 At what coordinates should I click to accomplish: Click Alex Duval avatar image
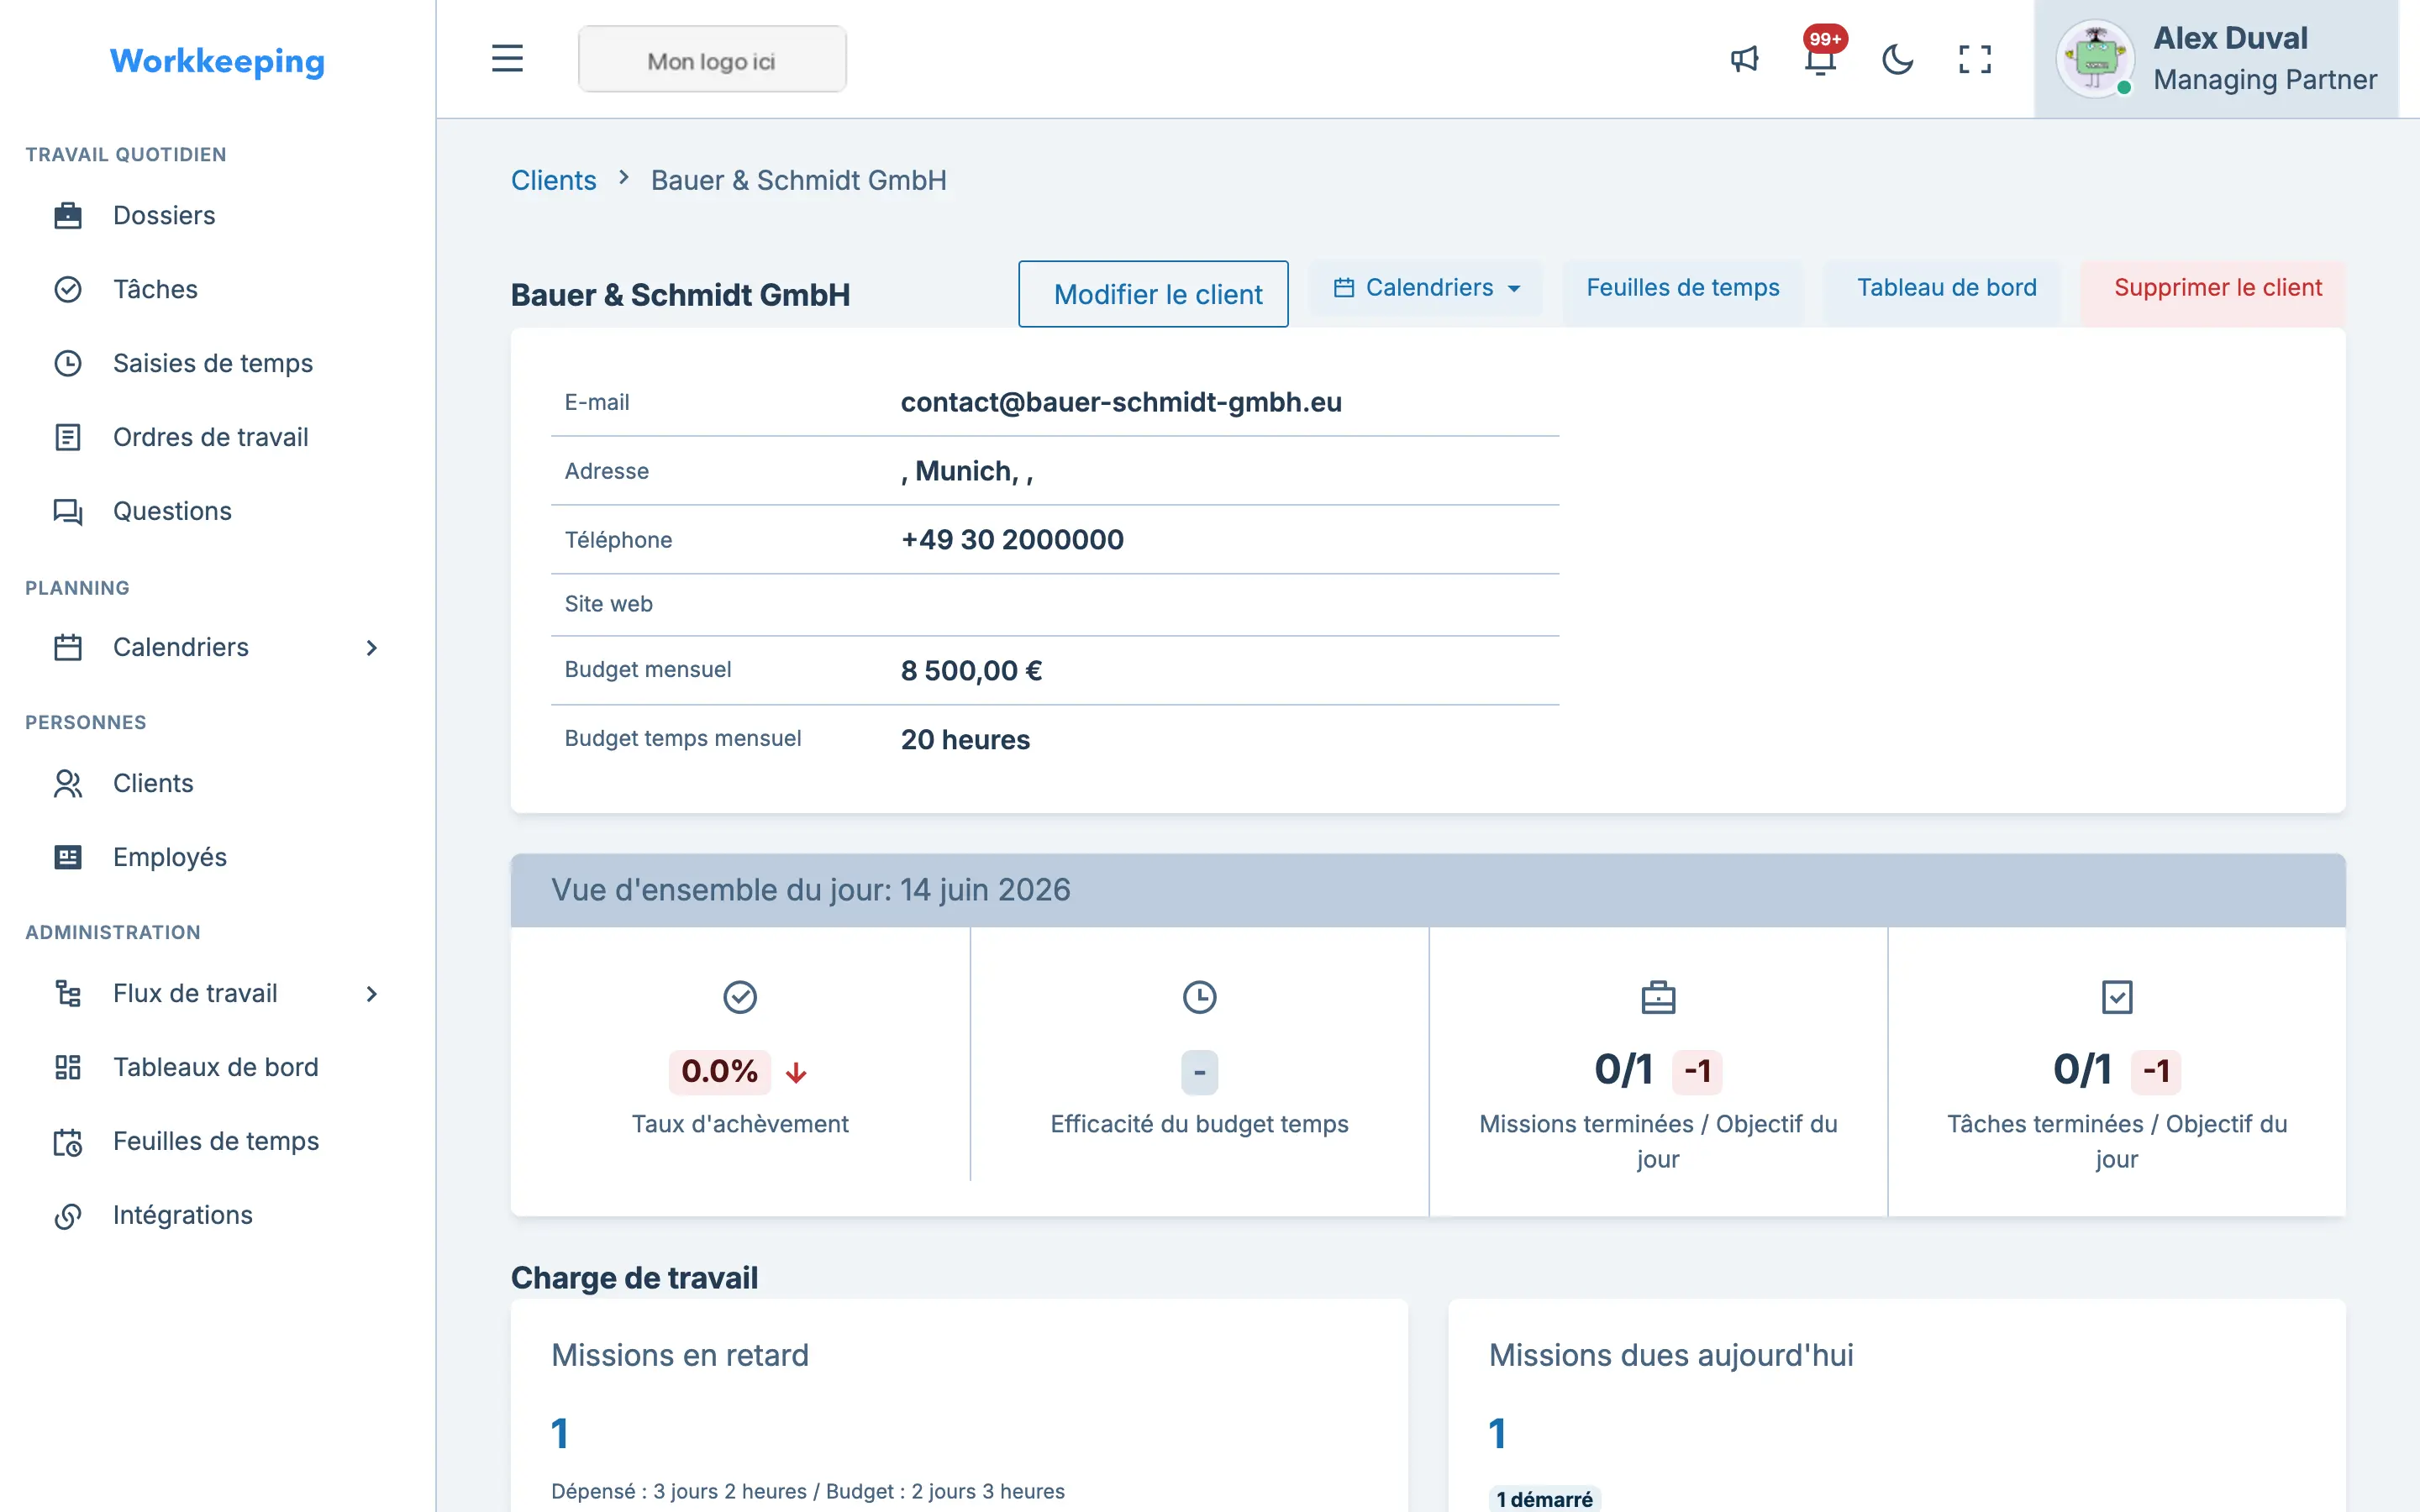click(2095, 59)
